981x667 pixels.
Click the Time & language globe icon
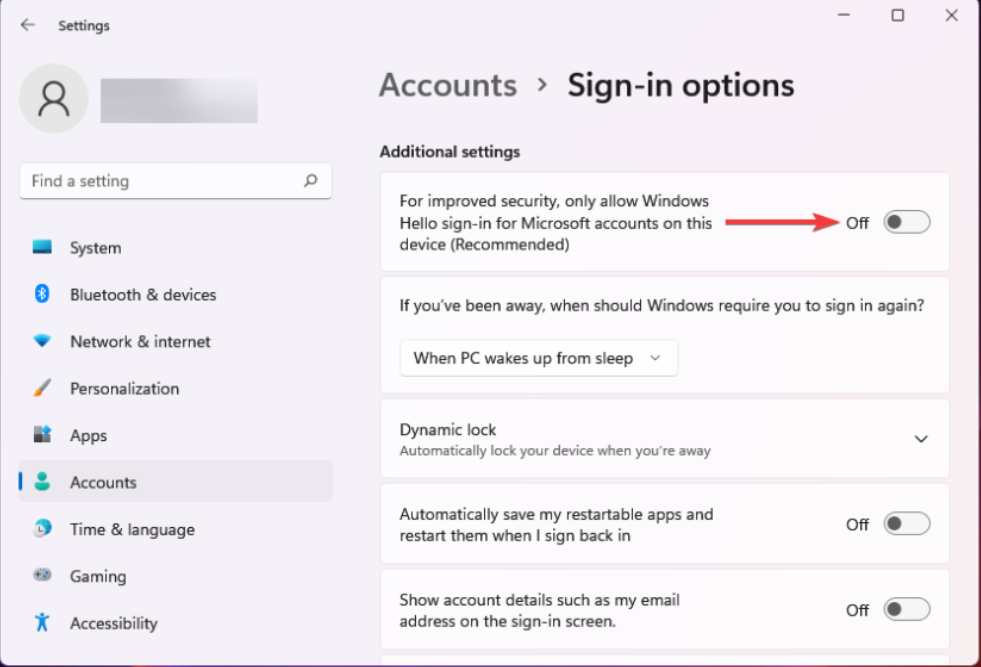click(x=42, y=529)
